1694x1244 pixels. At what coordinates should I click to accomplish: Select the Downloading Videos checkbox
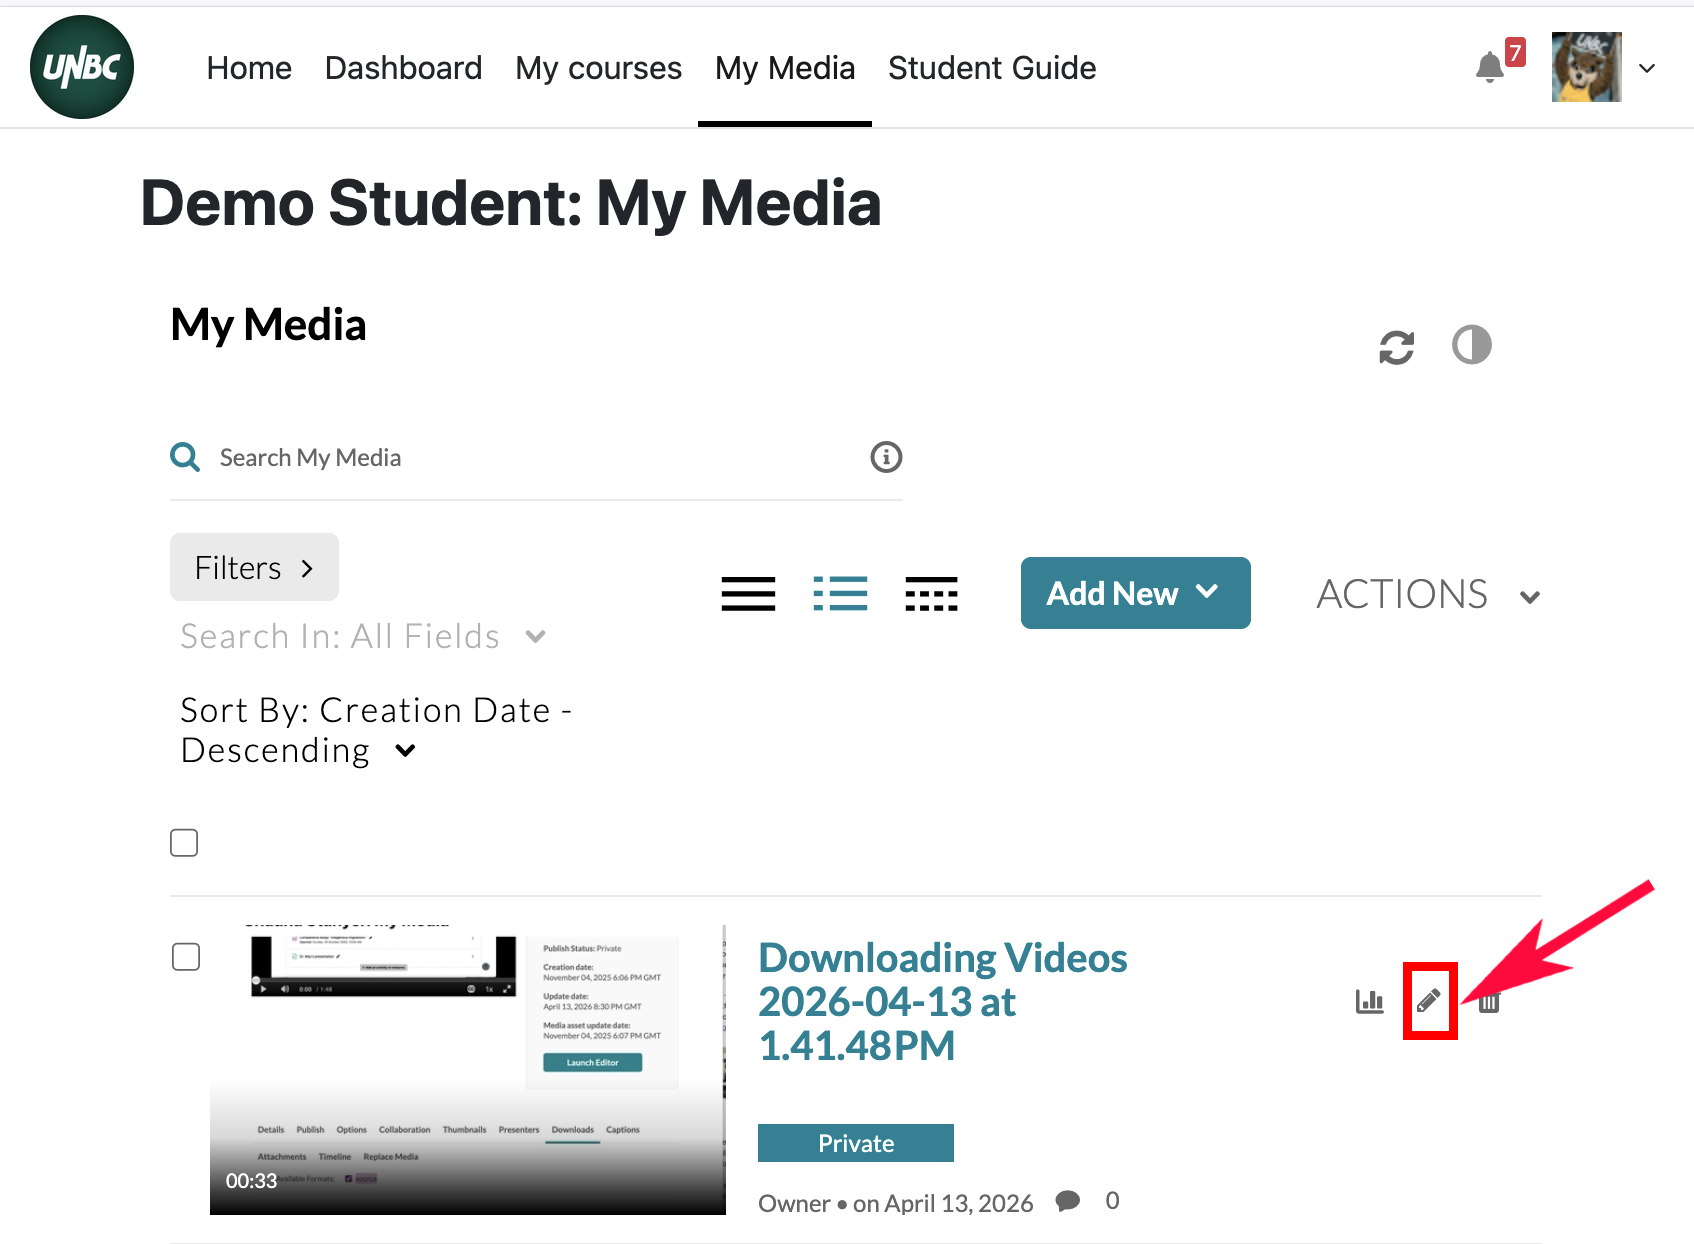[x=186, y=957]
